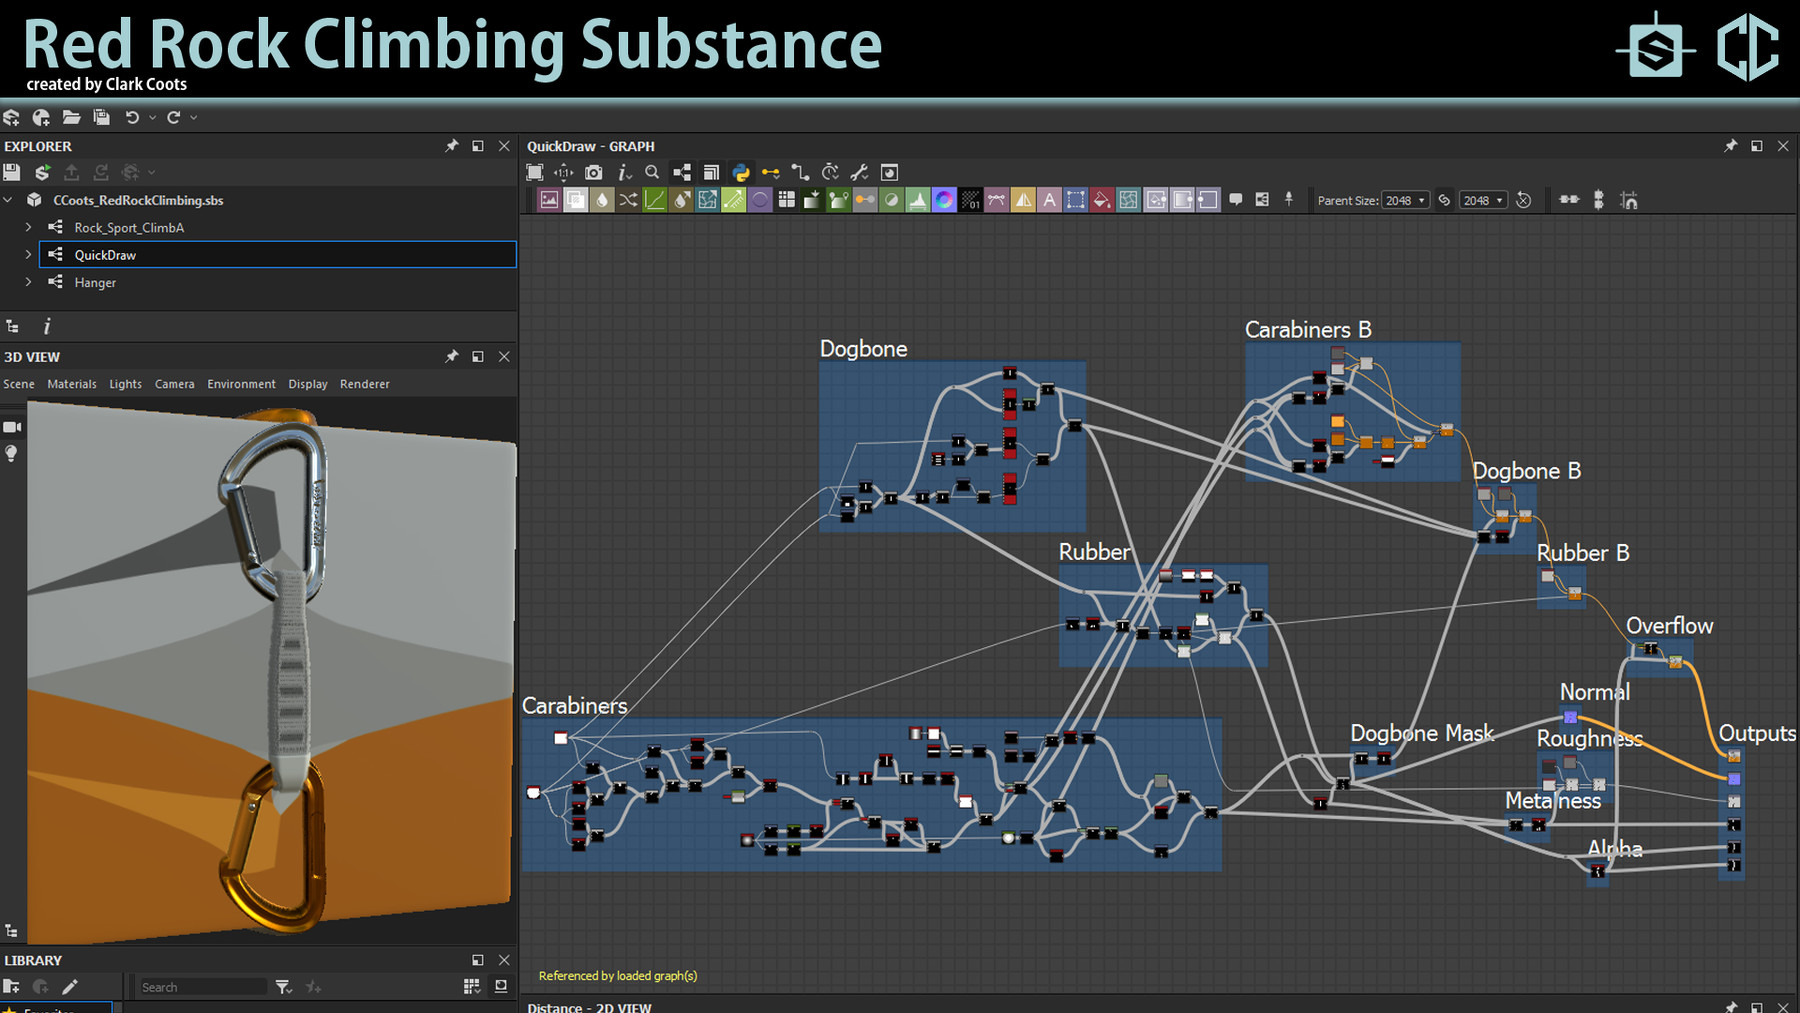The height and width of the screenshot is (1013, 1800).
Task: Select the Dogbone frame title in graph
Action: coord(864,349)
